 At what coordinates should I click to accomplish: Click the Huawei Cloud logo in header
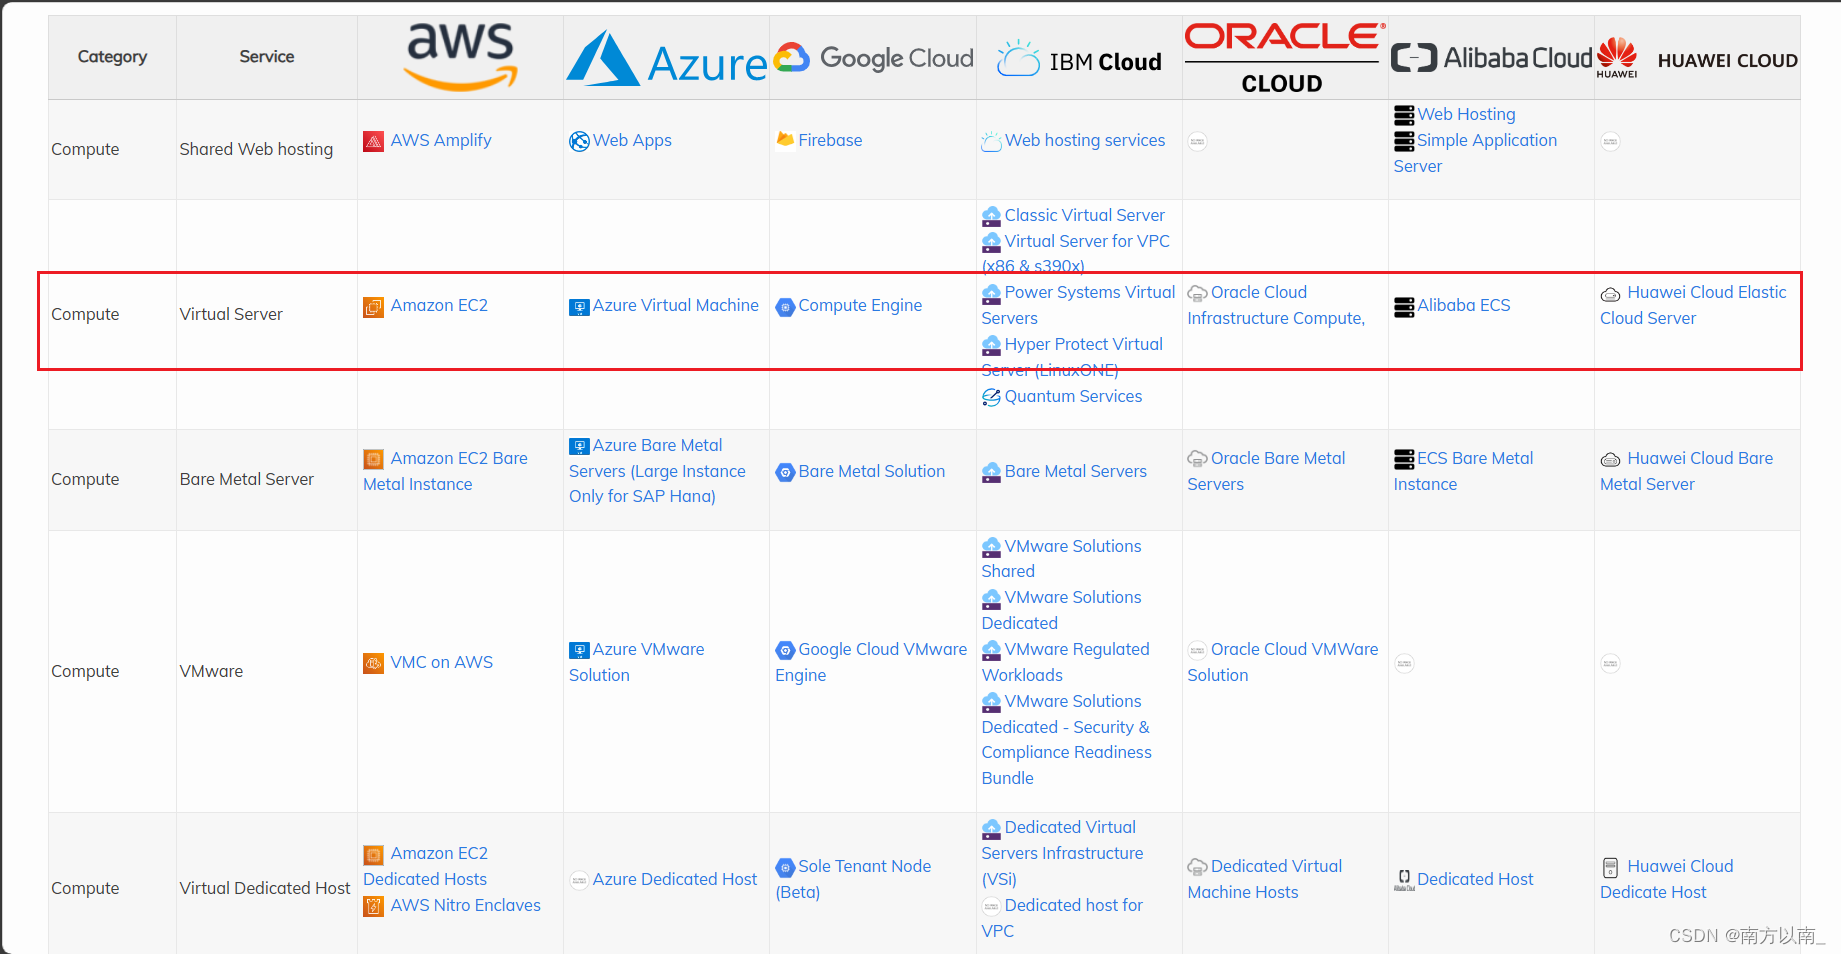[x=1697, y=58]
